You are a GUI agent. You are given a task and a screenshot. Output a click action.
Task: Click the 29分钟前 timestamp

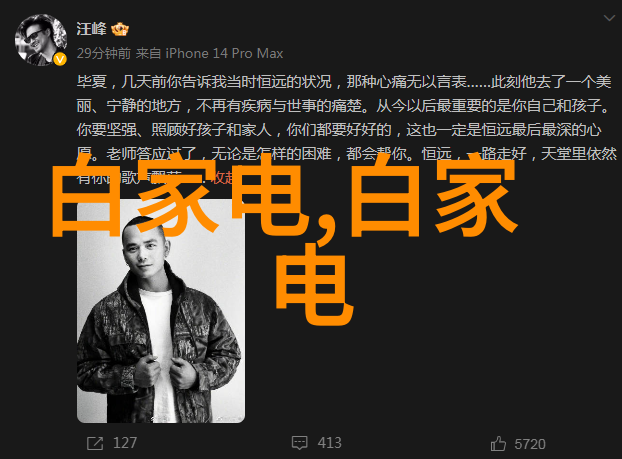tap(104, 53)
